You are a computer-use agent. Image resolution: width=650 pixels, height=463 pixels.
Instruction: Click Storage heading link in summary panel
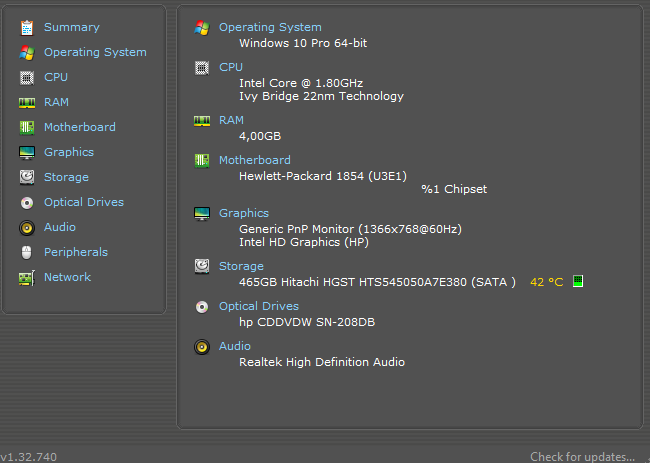click(x=241, y=266)
